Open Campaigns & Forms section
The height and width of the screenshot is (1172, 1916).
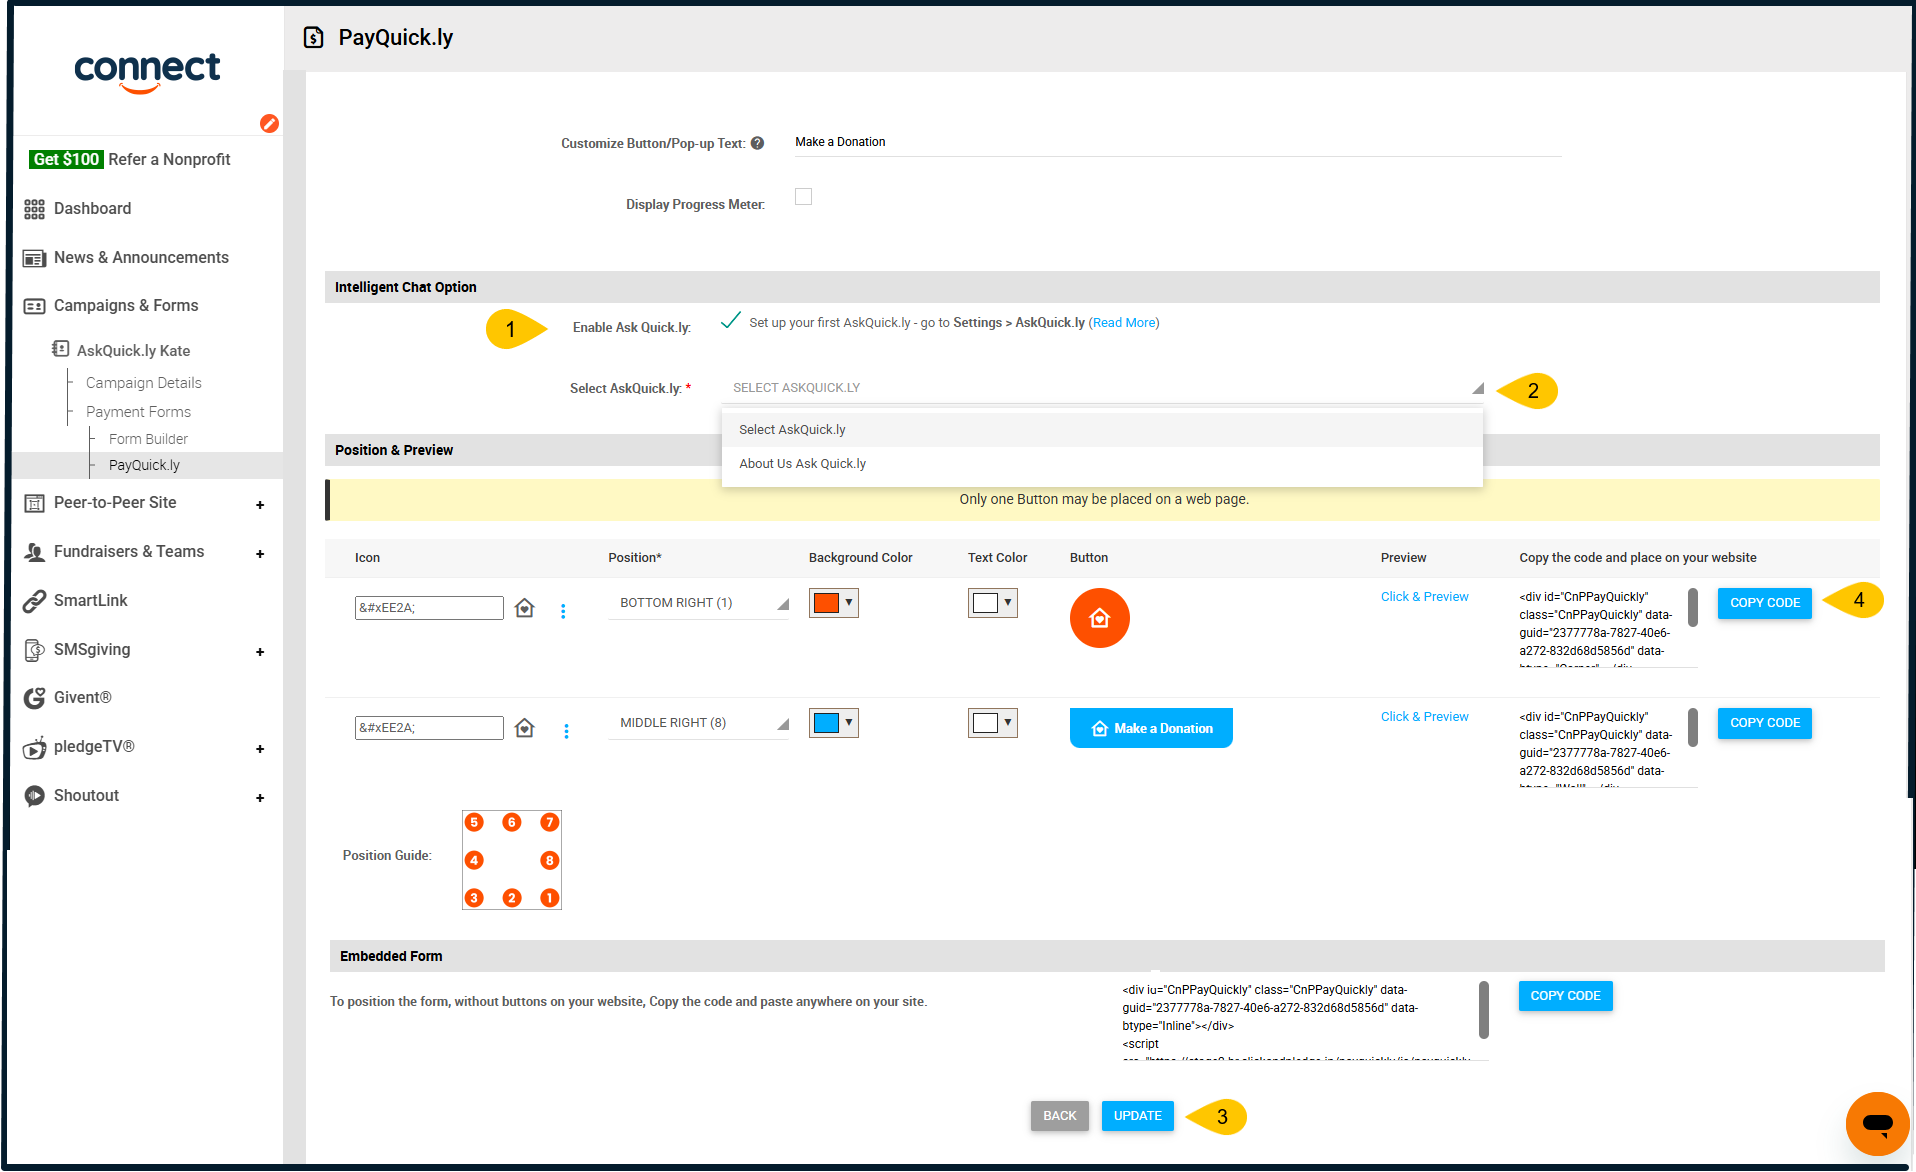(126, 305)
